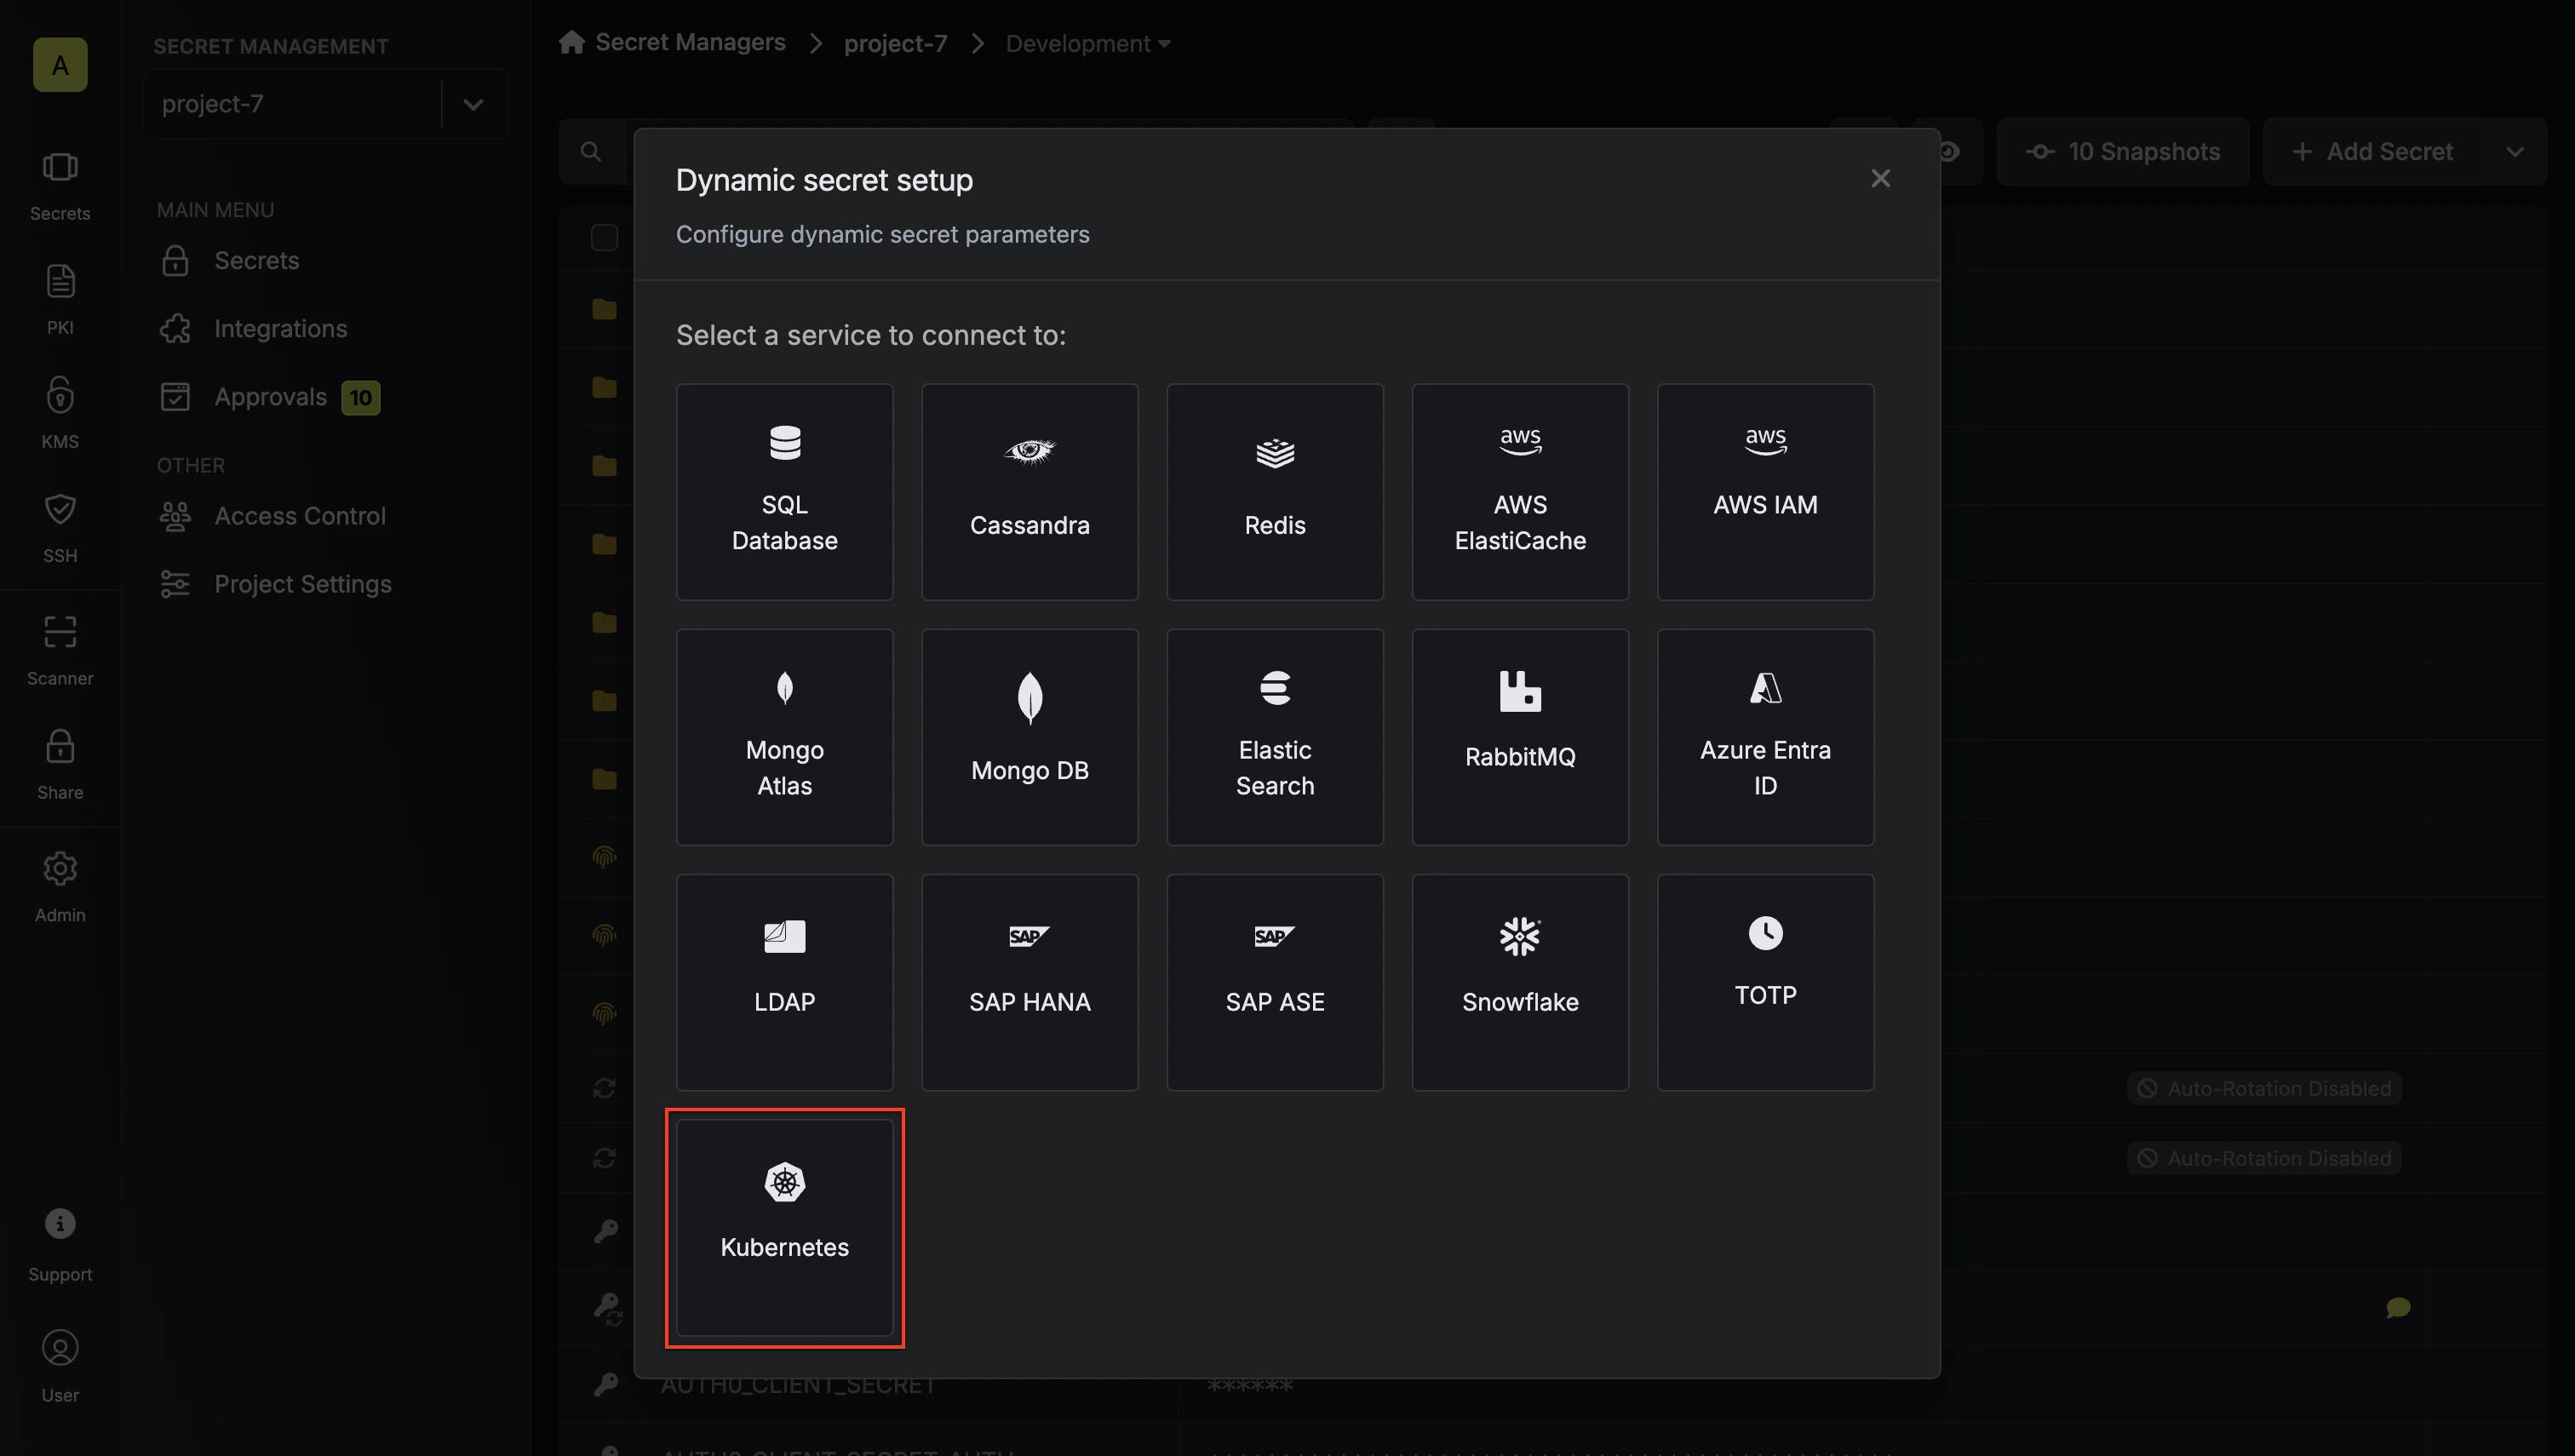Click the AUTH0_CLIENT_SECRET row name

(798, 1385)
